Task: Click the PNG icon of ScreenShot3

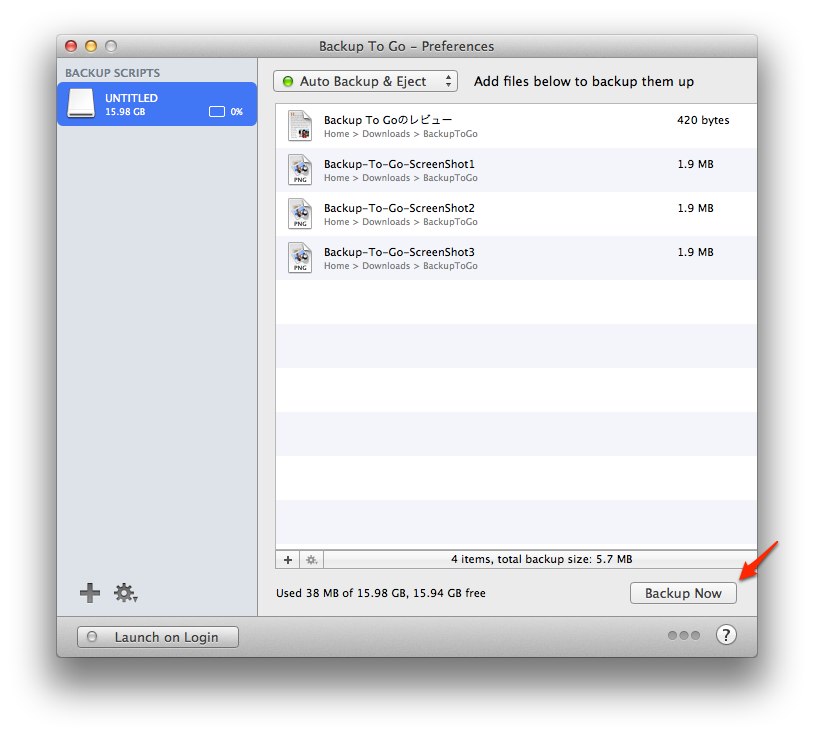Action: coord(300,258)
